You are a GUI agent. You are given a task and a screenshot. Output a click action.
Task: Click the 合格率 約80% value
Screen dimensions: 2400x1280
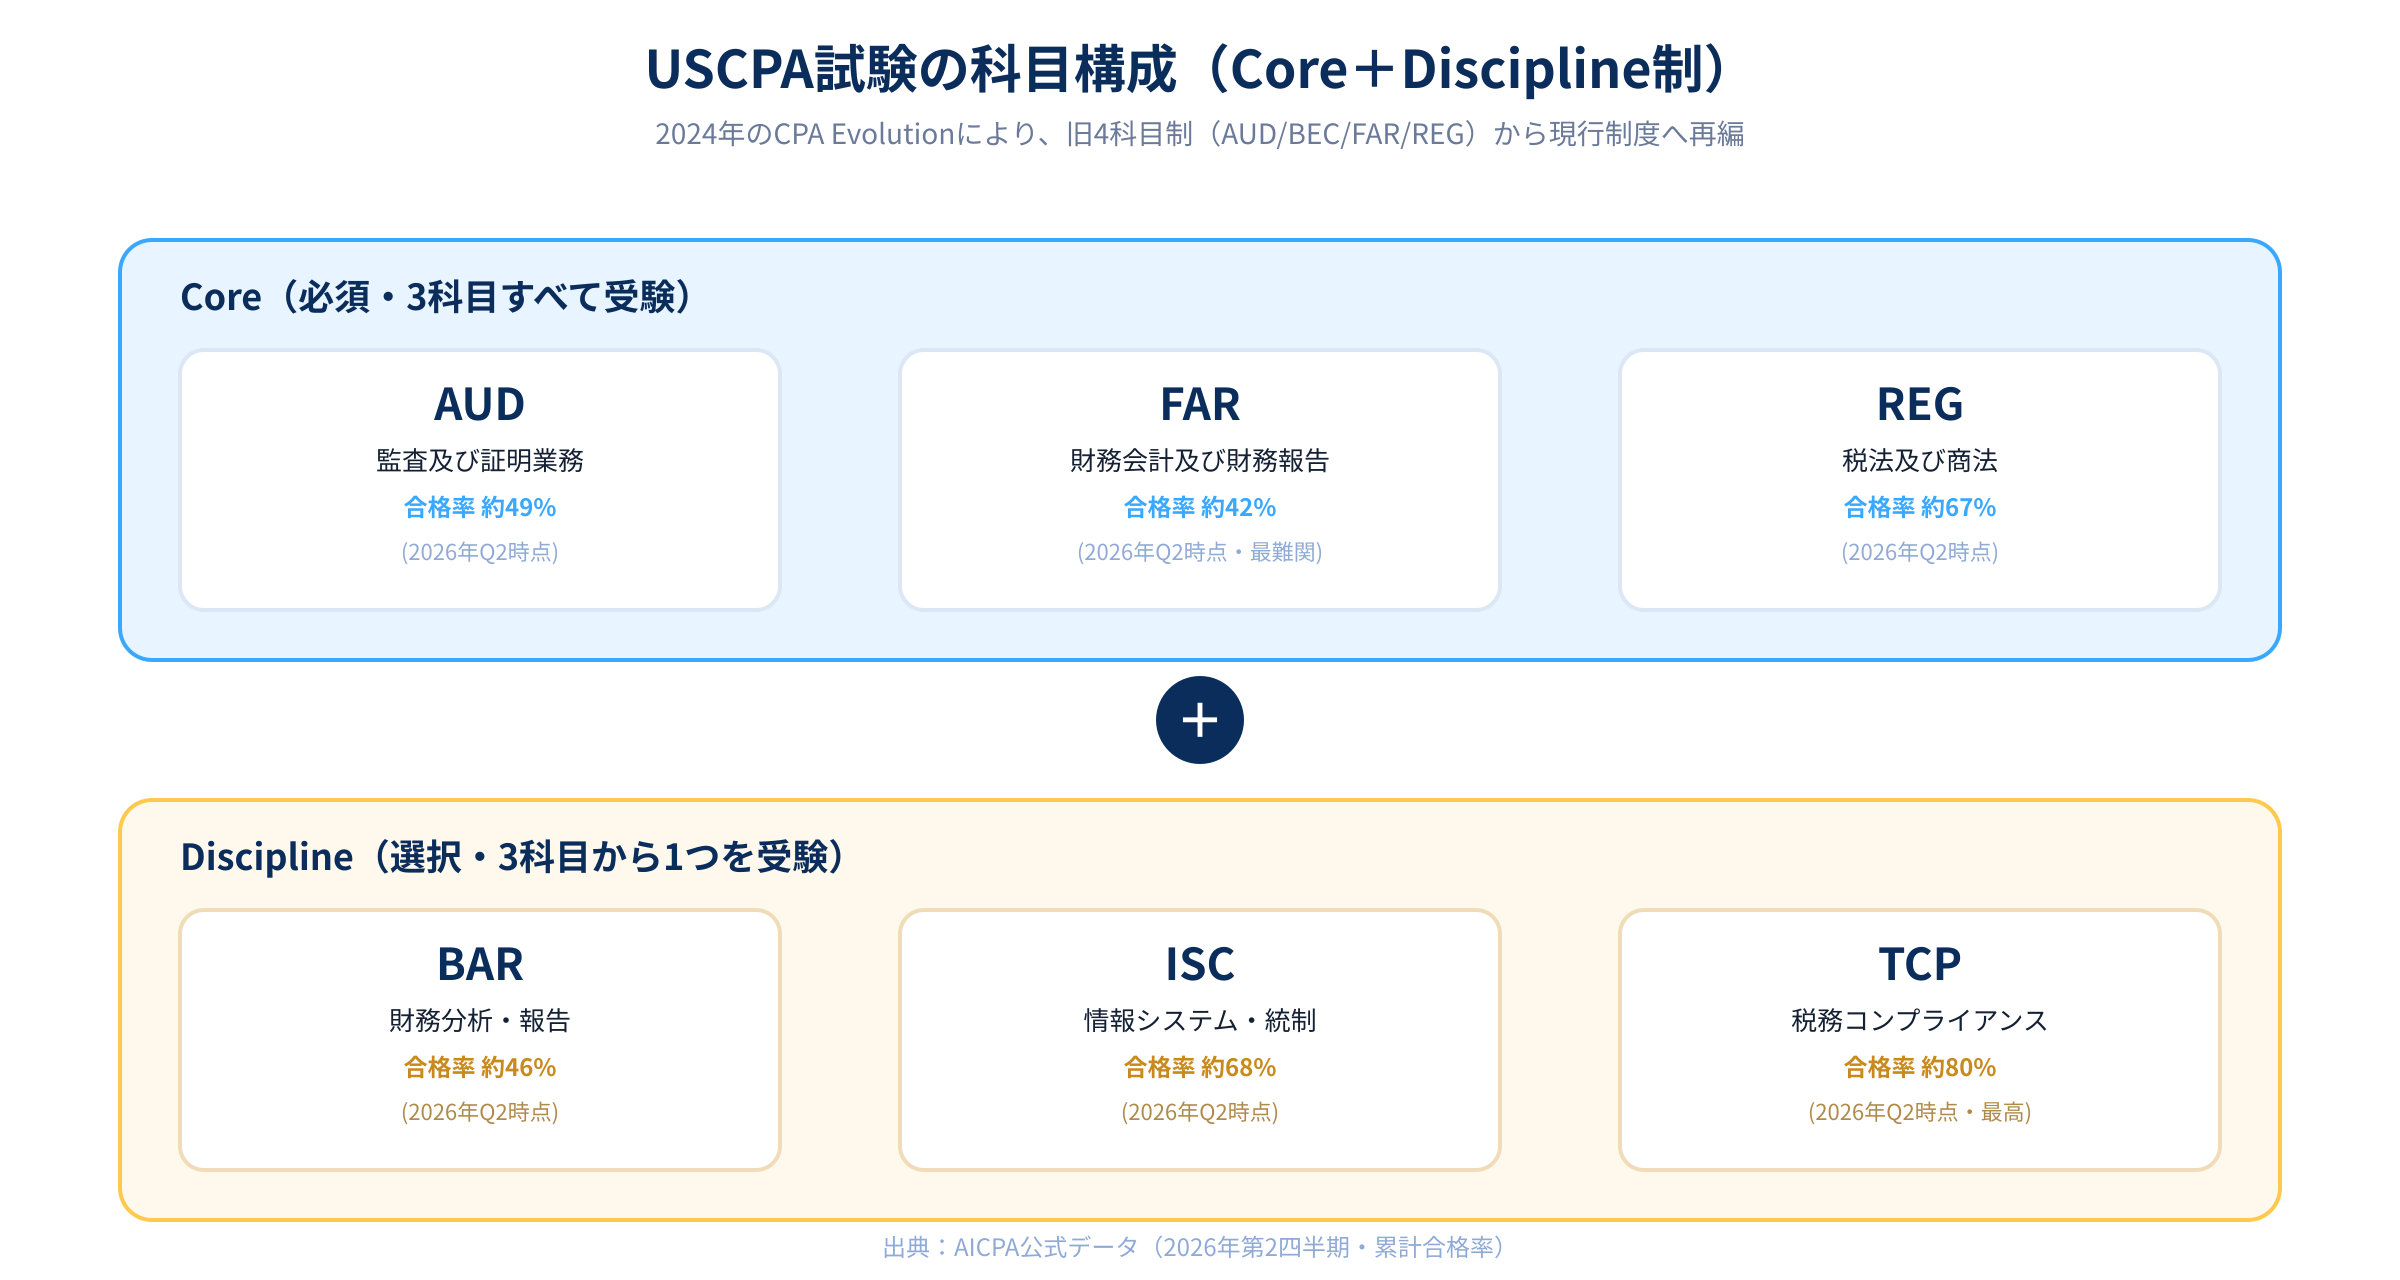[1920, 1067]
